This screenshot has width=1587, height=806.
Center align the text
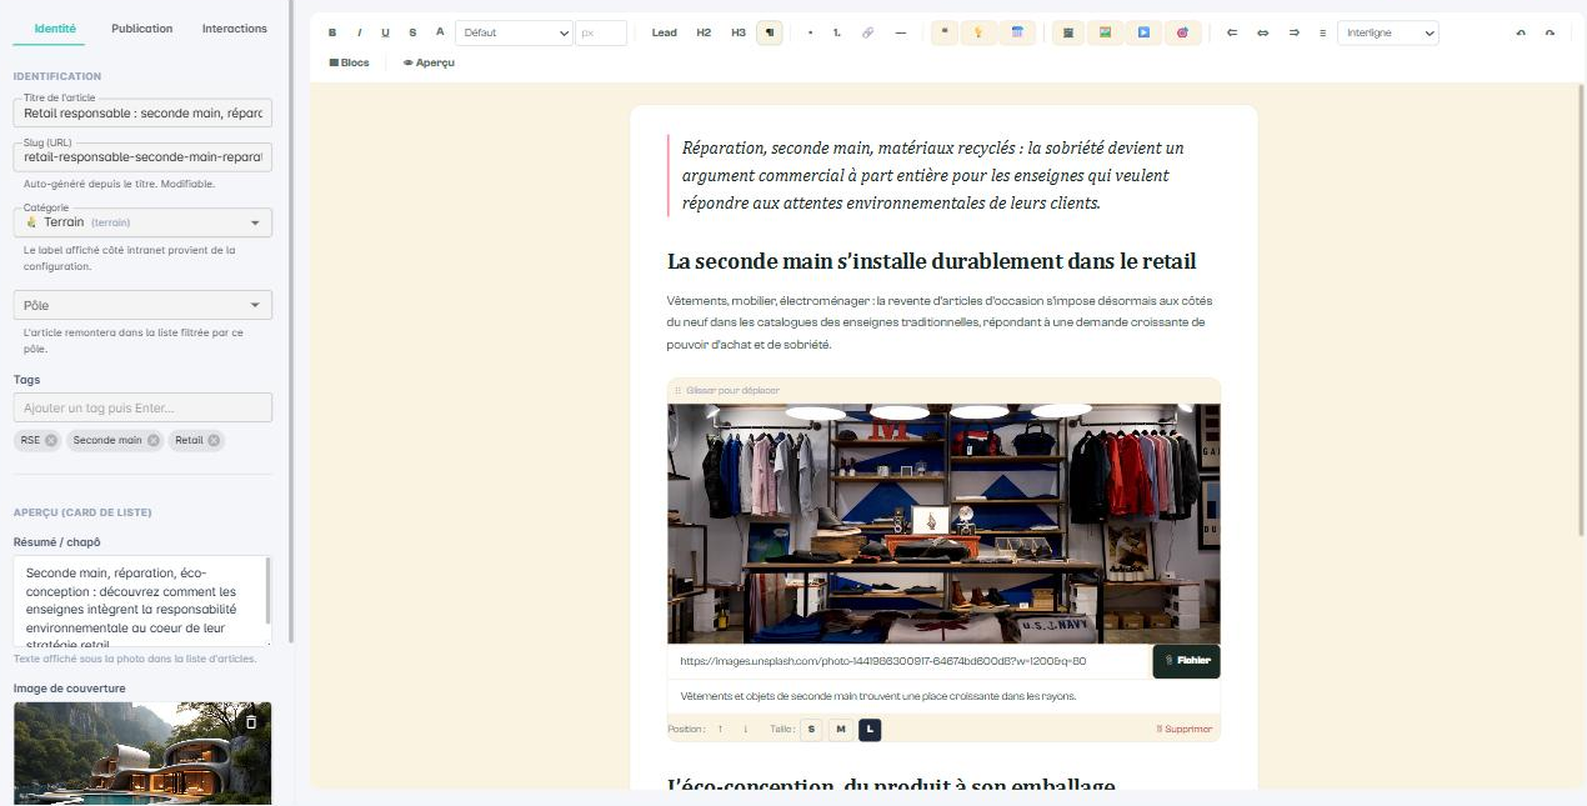point(1263,33)
